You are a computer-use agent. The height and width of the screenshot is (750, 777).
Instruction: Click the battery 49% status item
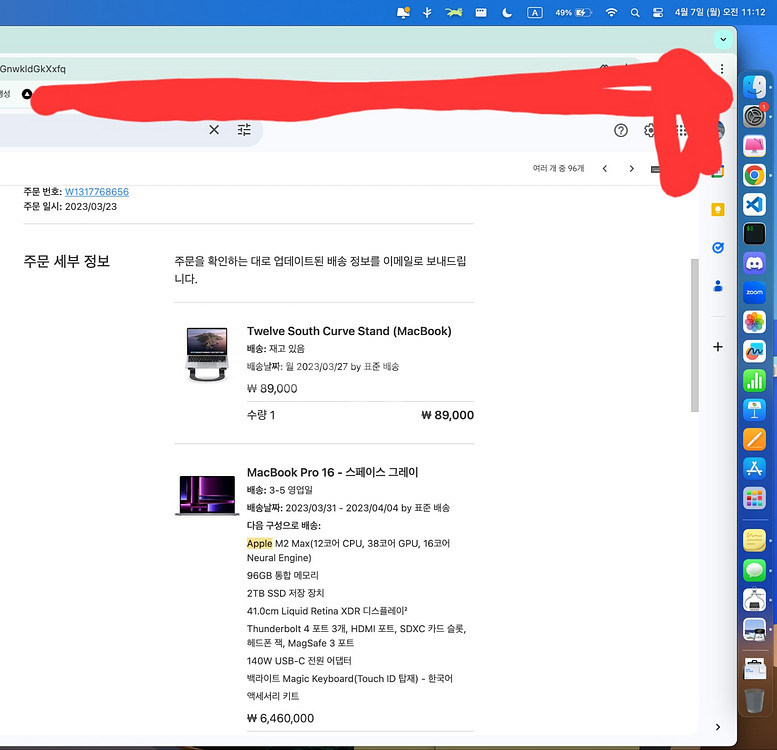point(573,12)
